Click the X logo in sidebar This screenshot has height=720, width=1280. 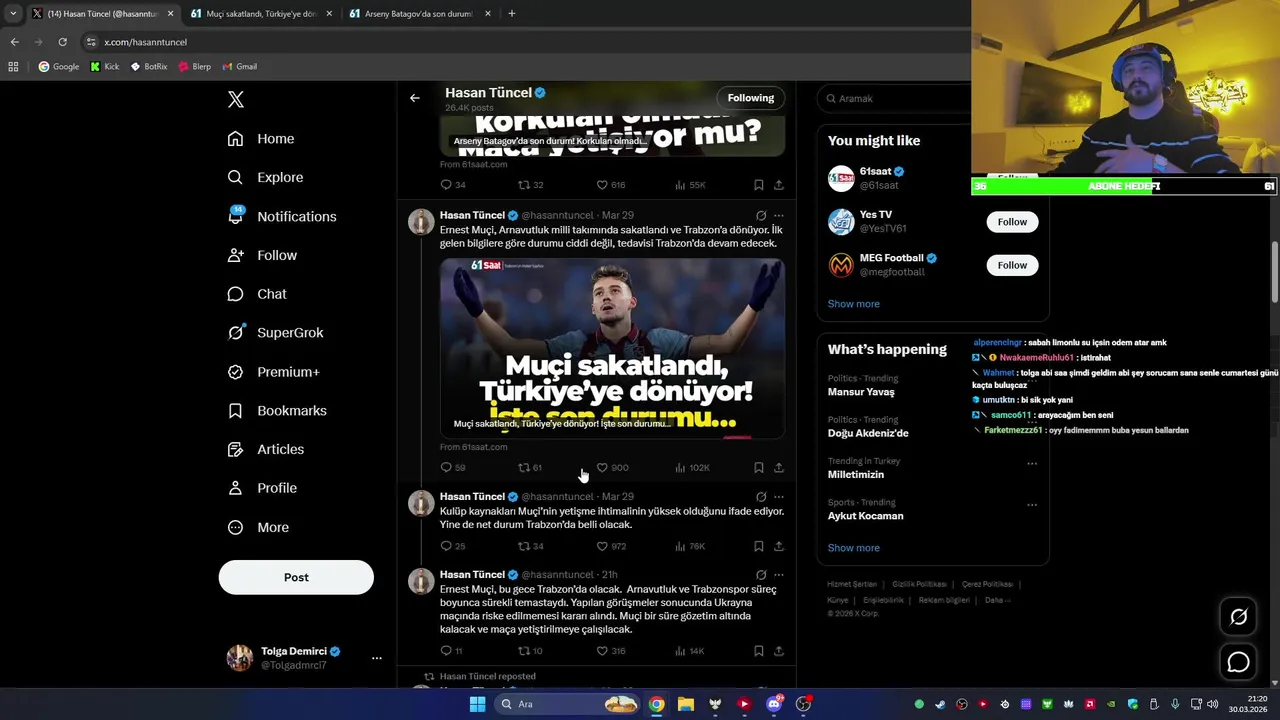236,99
